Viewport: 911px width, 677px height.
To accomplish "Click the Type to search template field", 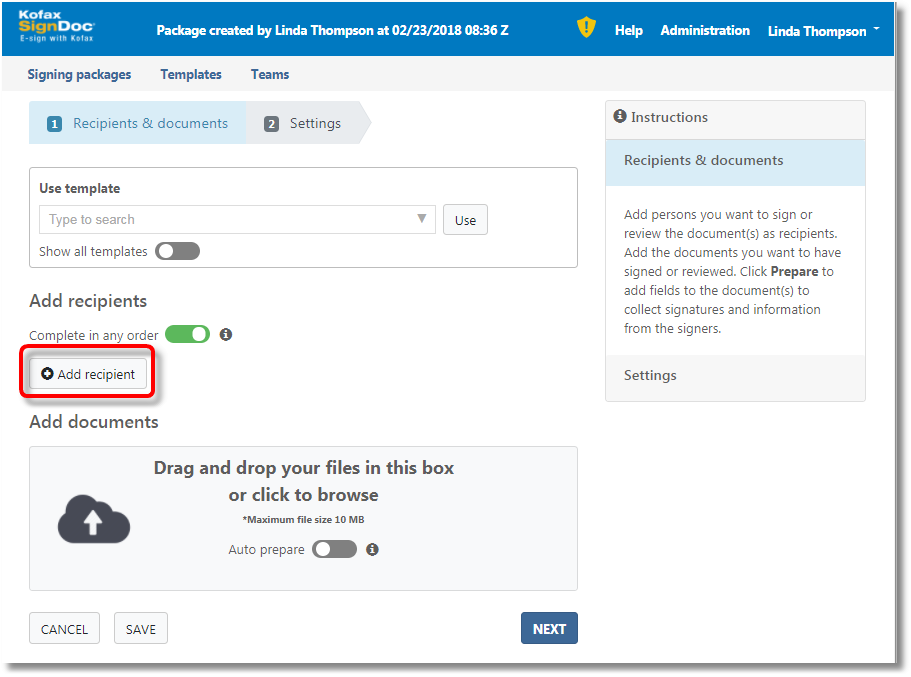I will click(230, 219).
